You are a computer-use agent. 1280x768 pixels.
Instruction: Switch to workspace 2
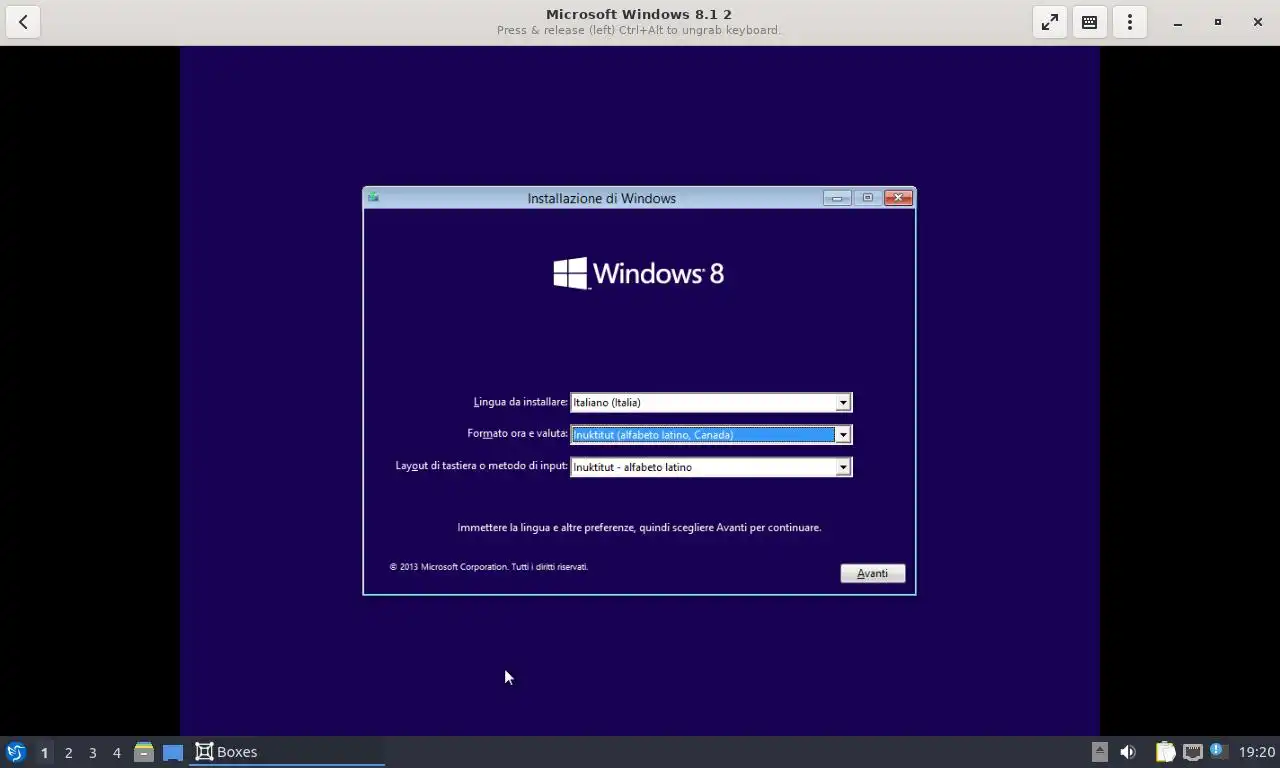[x=68, y=752]
